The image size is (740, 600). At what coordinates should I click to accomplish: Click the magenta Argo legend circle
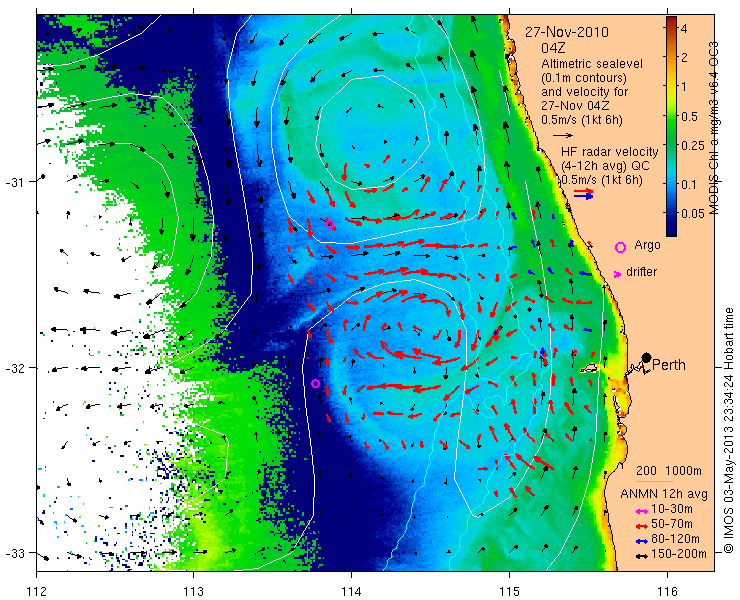pos(620,247)
